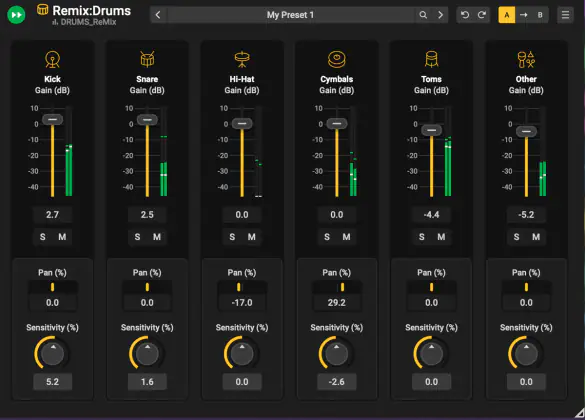
Task: Click the Toms gain value -4.4
Action: point(432,214)
